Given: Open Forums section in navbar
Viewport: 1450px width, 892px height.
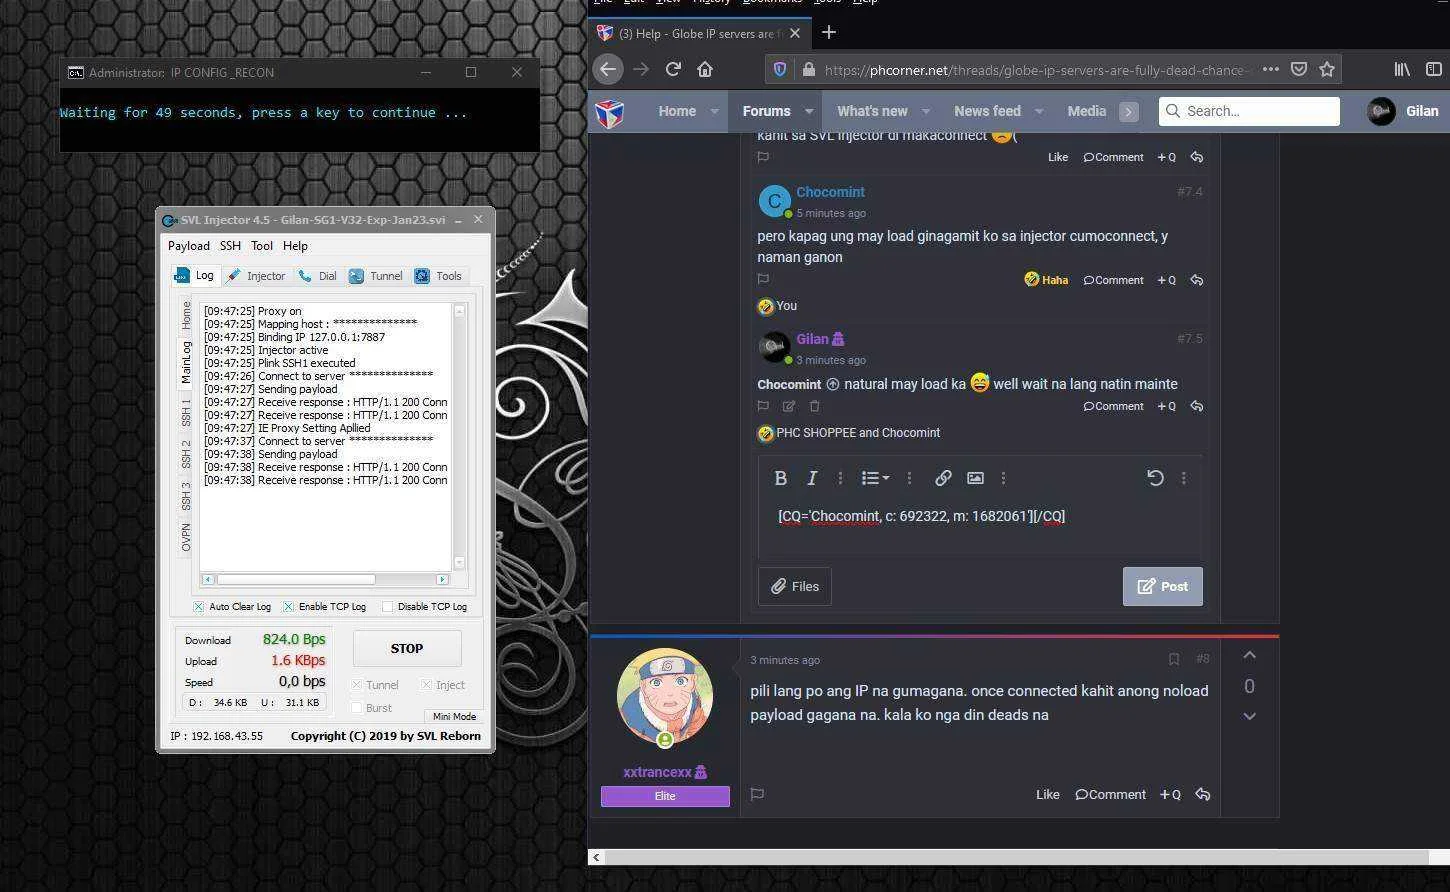Looking at the screenshot, I should click(x=766, y=111).
